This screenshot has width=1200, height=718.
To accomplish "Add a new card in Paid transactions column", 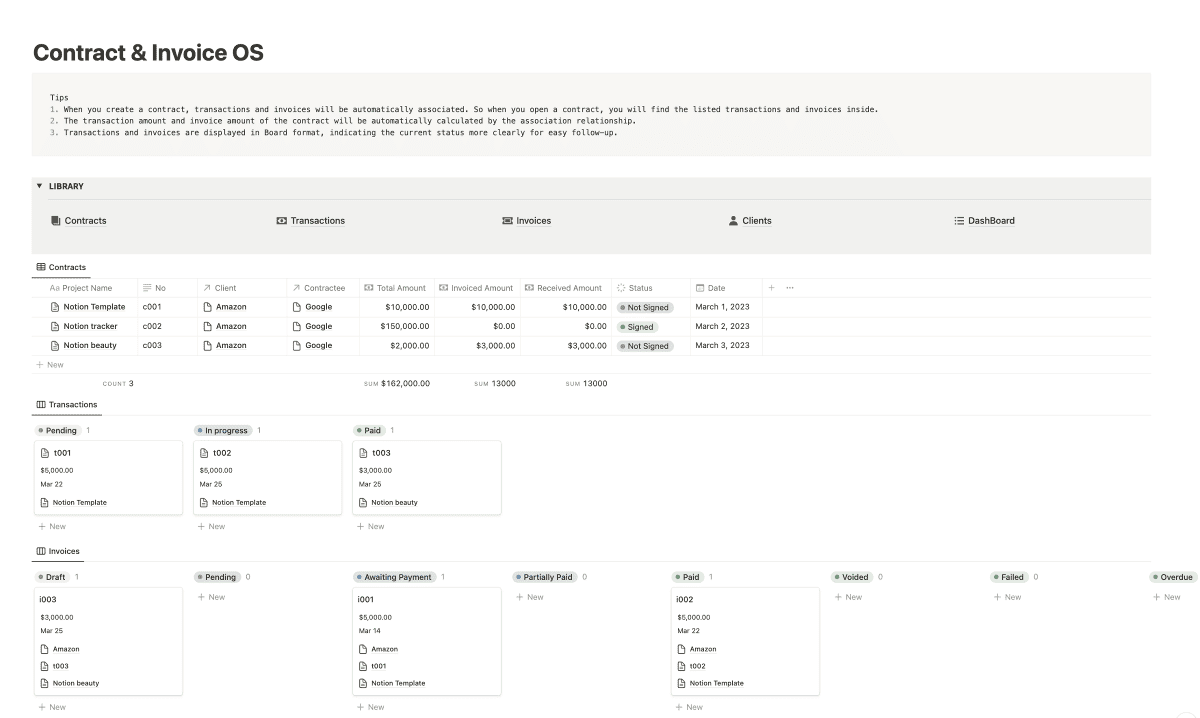I will (x=370, y=526).
